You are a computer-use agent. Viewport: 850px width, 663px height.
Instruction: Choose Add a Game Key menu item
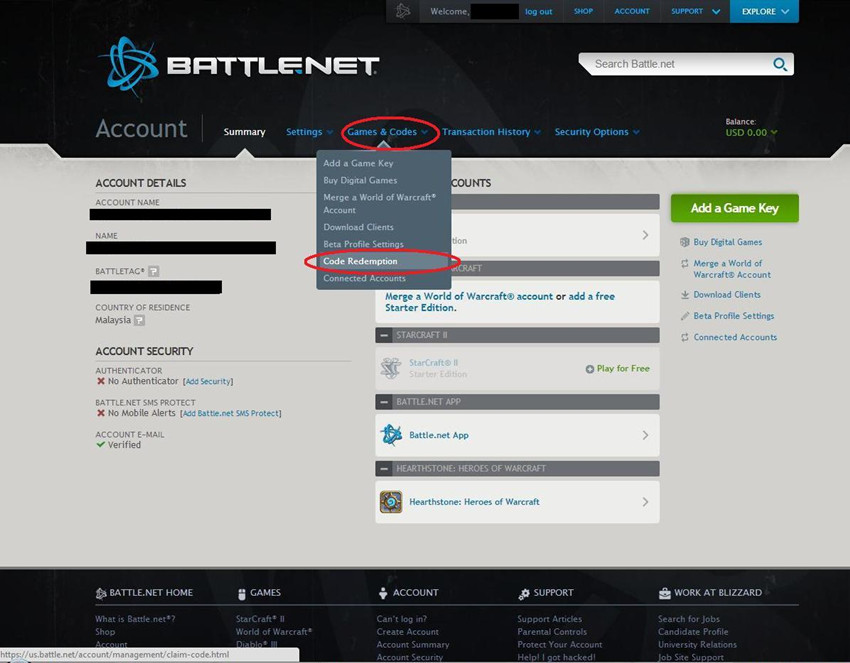pos(358,163)
